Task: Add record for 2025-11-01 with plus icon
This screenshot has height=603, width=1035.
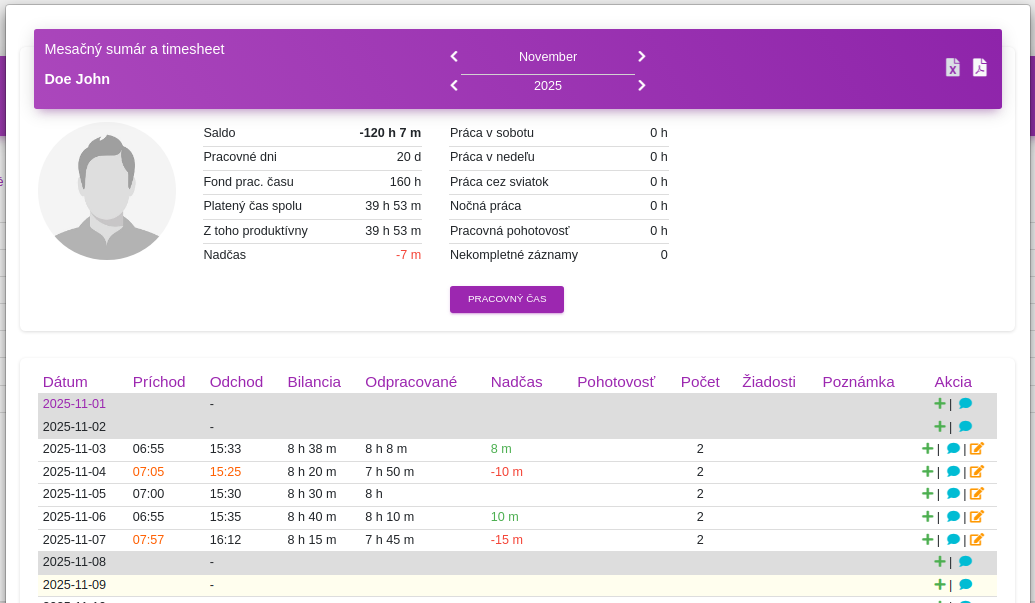Action: point(940,404)
